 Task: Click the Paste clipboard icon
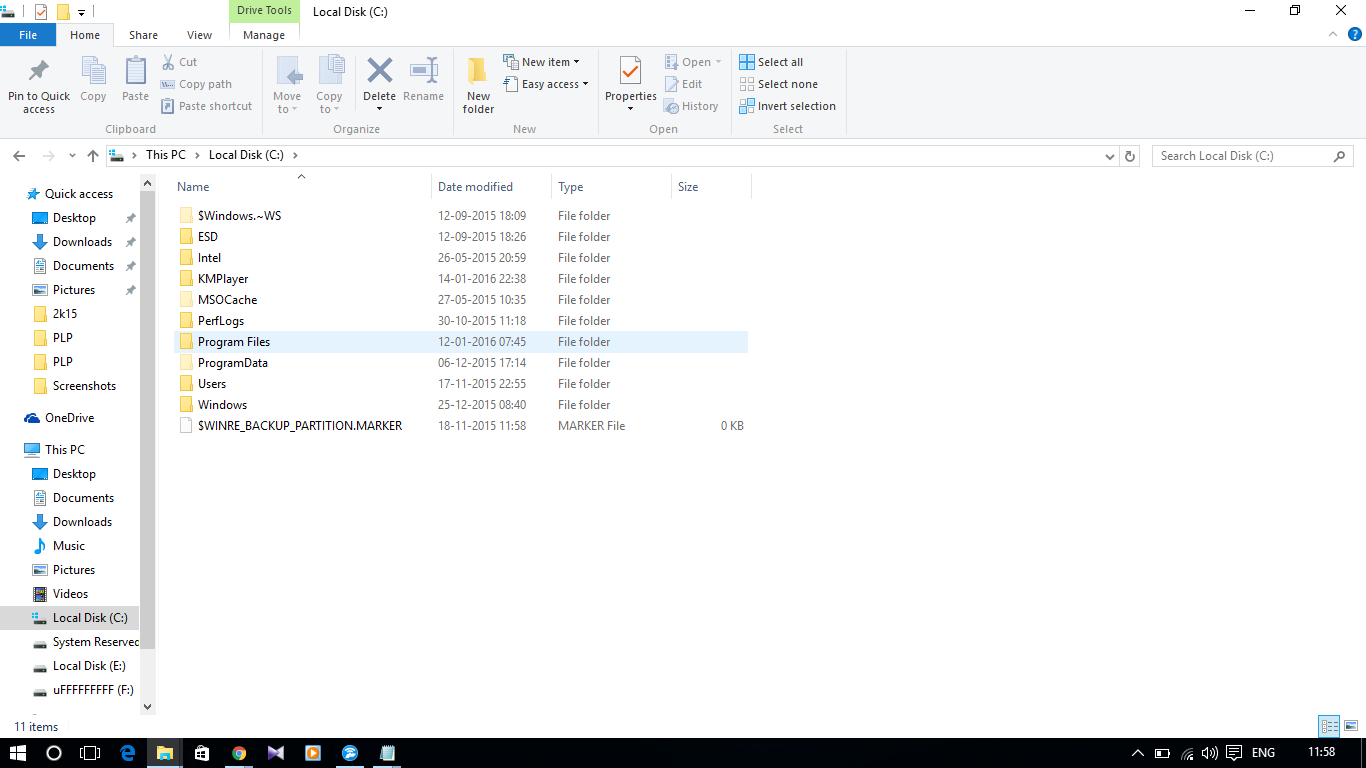click(135, 71)
